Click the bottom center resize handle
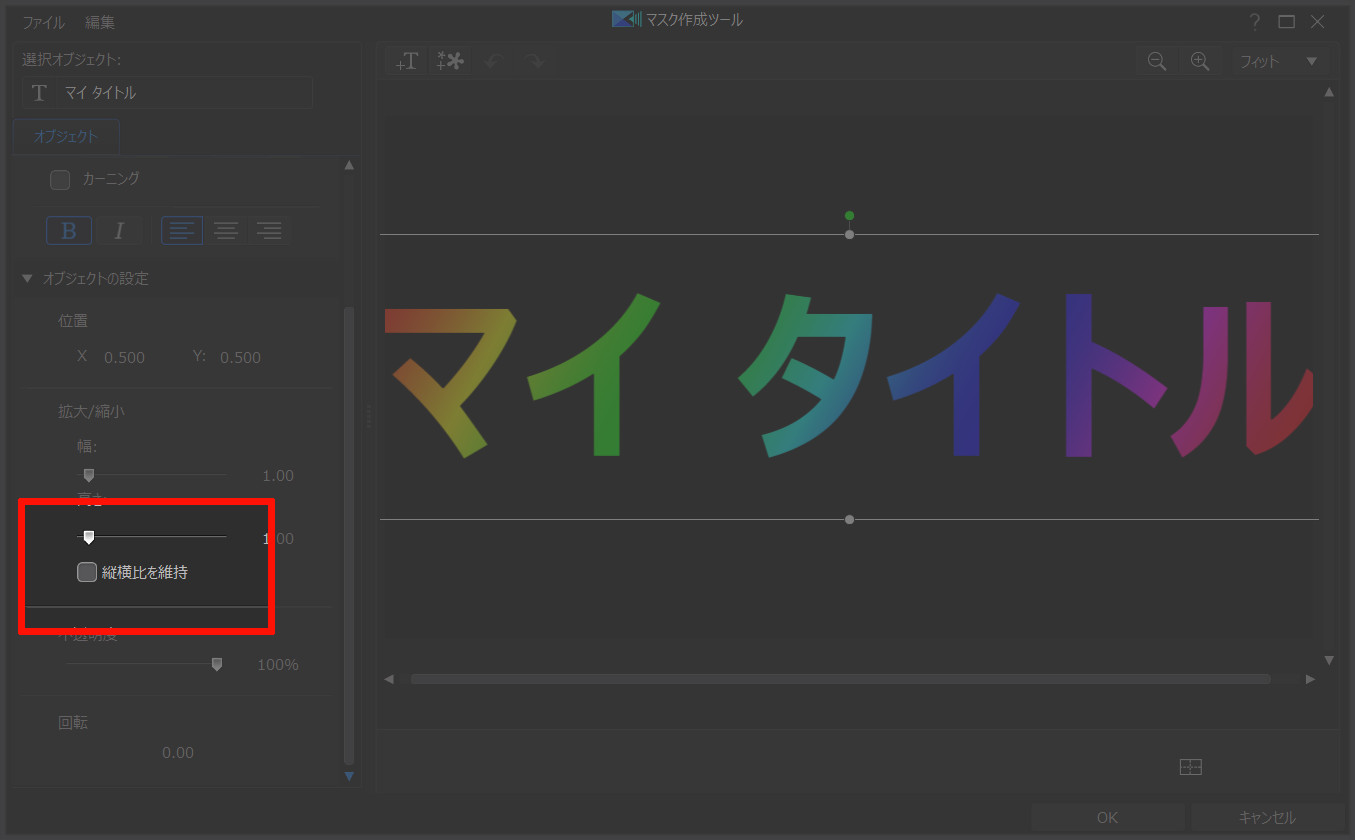This screenshot has height=840, width=1355. click(x=849, y=520)
